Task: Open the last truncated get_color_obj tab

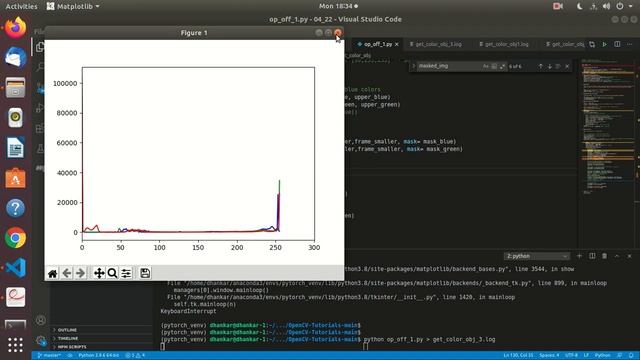Action: pos(564,44)
